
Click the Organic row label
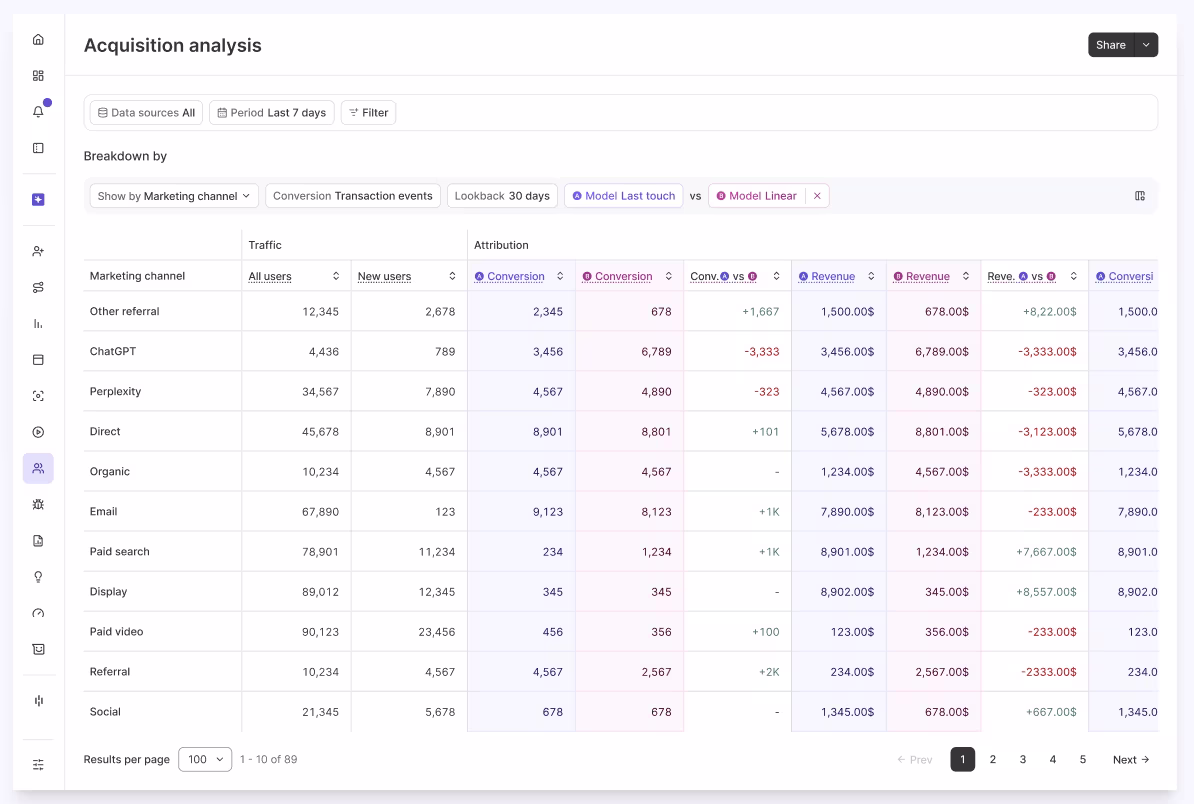coord(110,471)
